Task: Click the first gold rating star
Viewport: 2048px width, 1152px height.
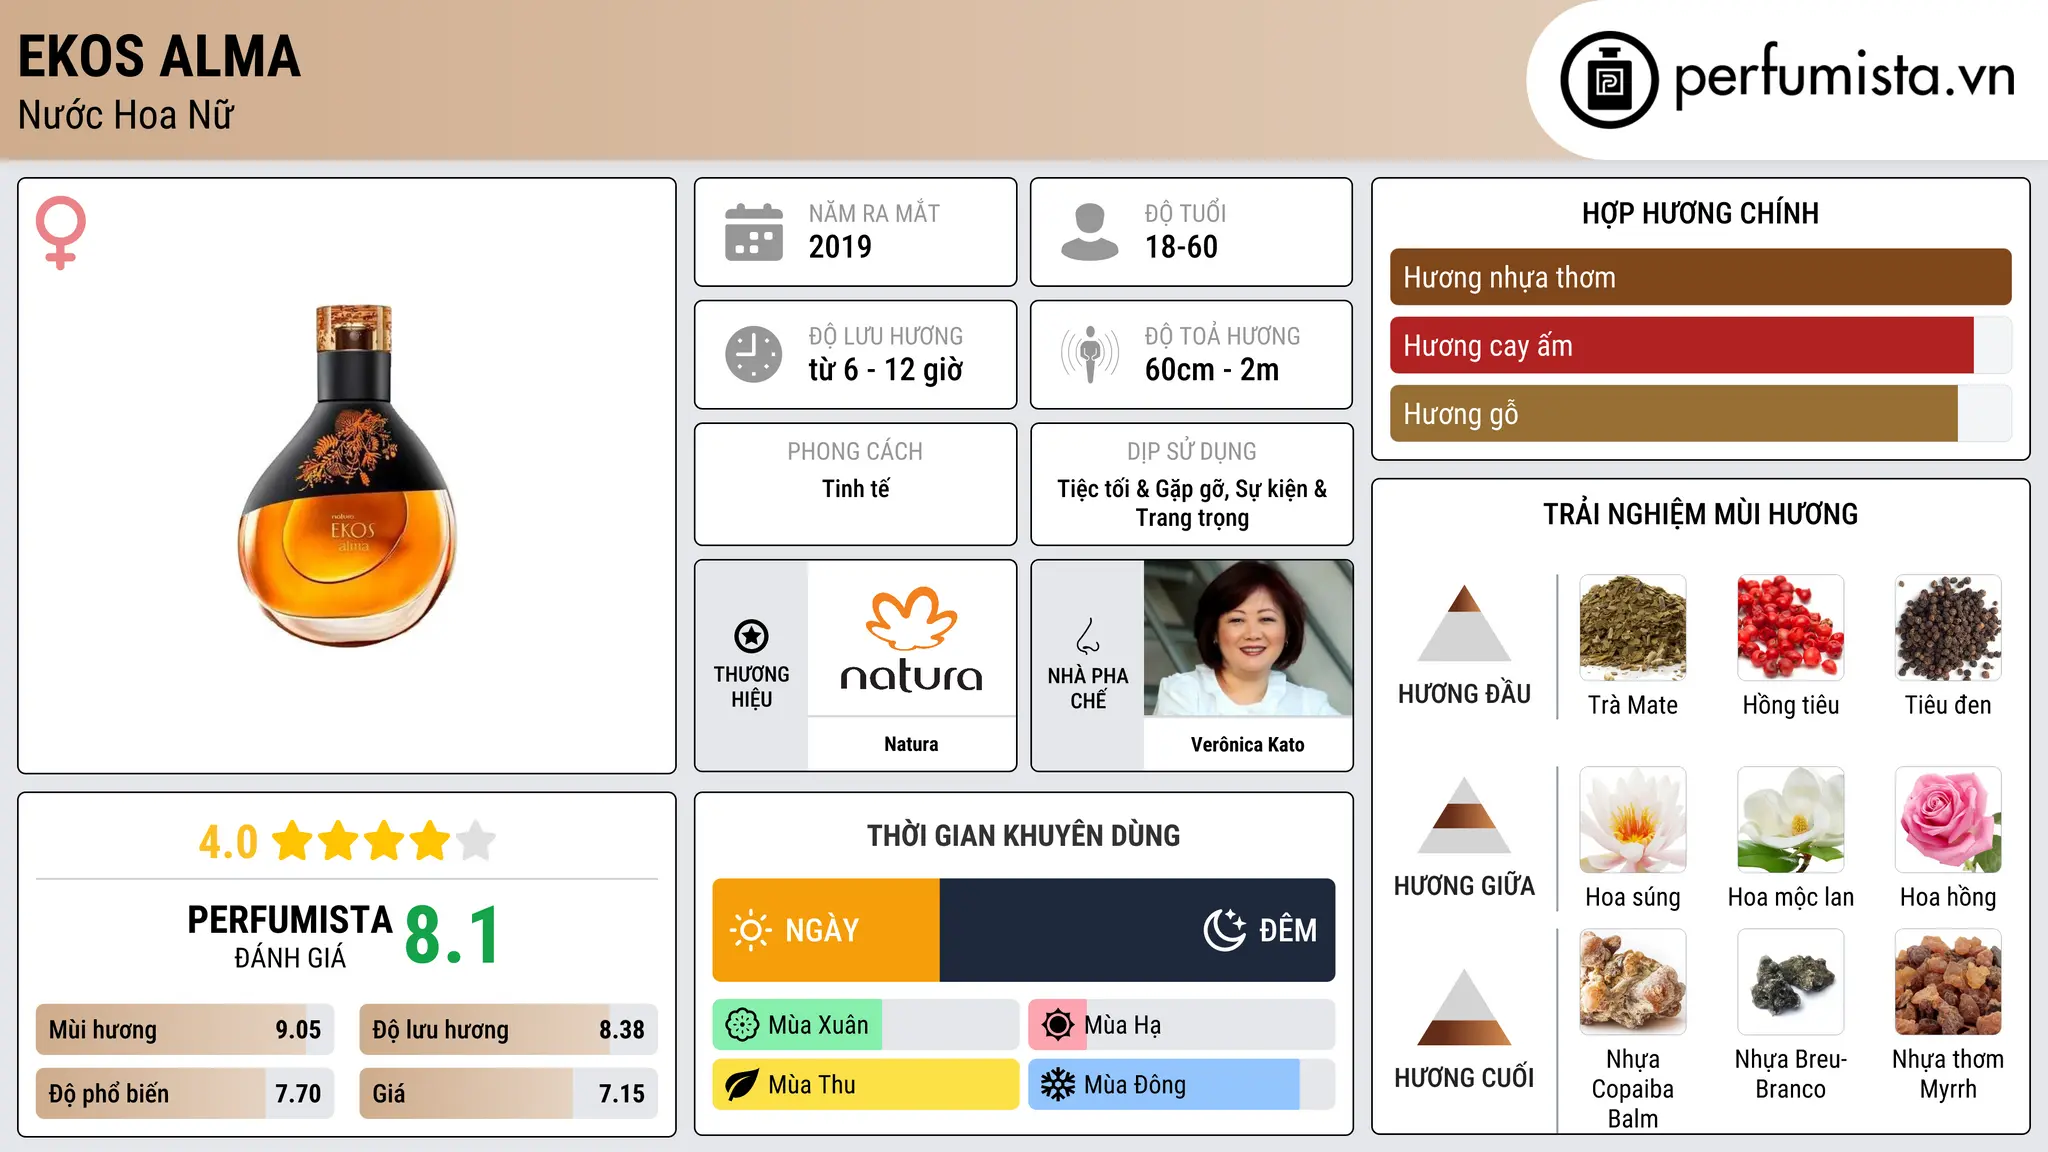Action: tap(293, 841)
